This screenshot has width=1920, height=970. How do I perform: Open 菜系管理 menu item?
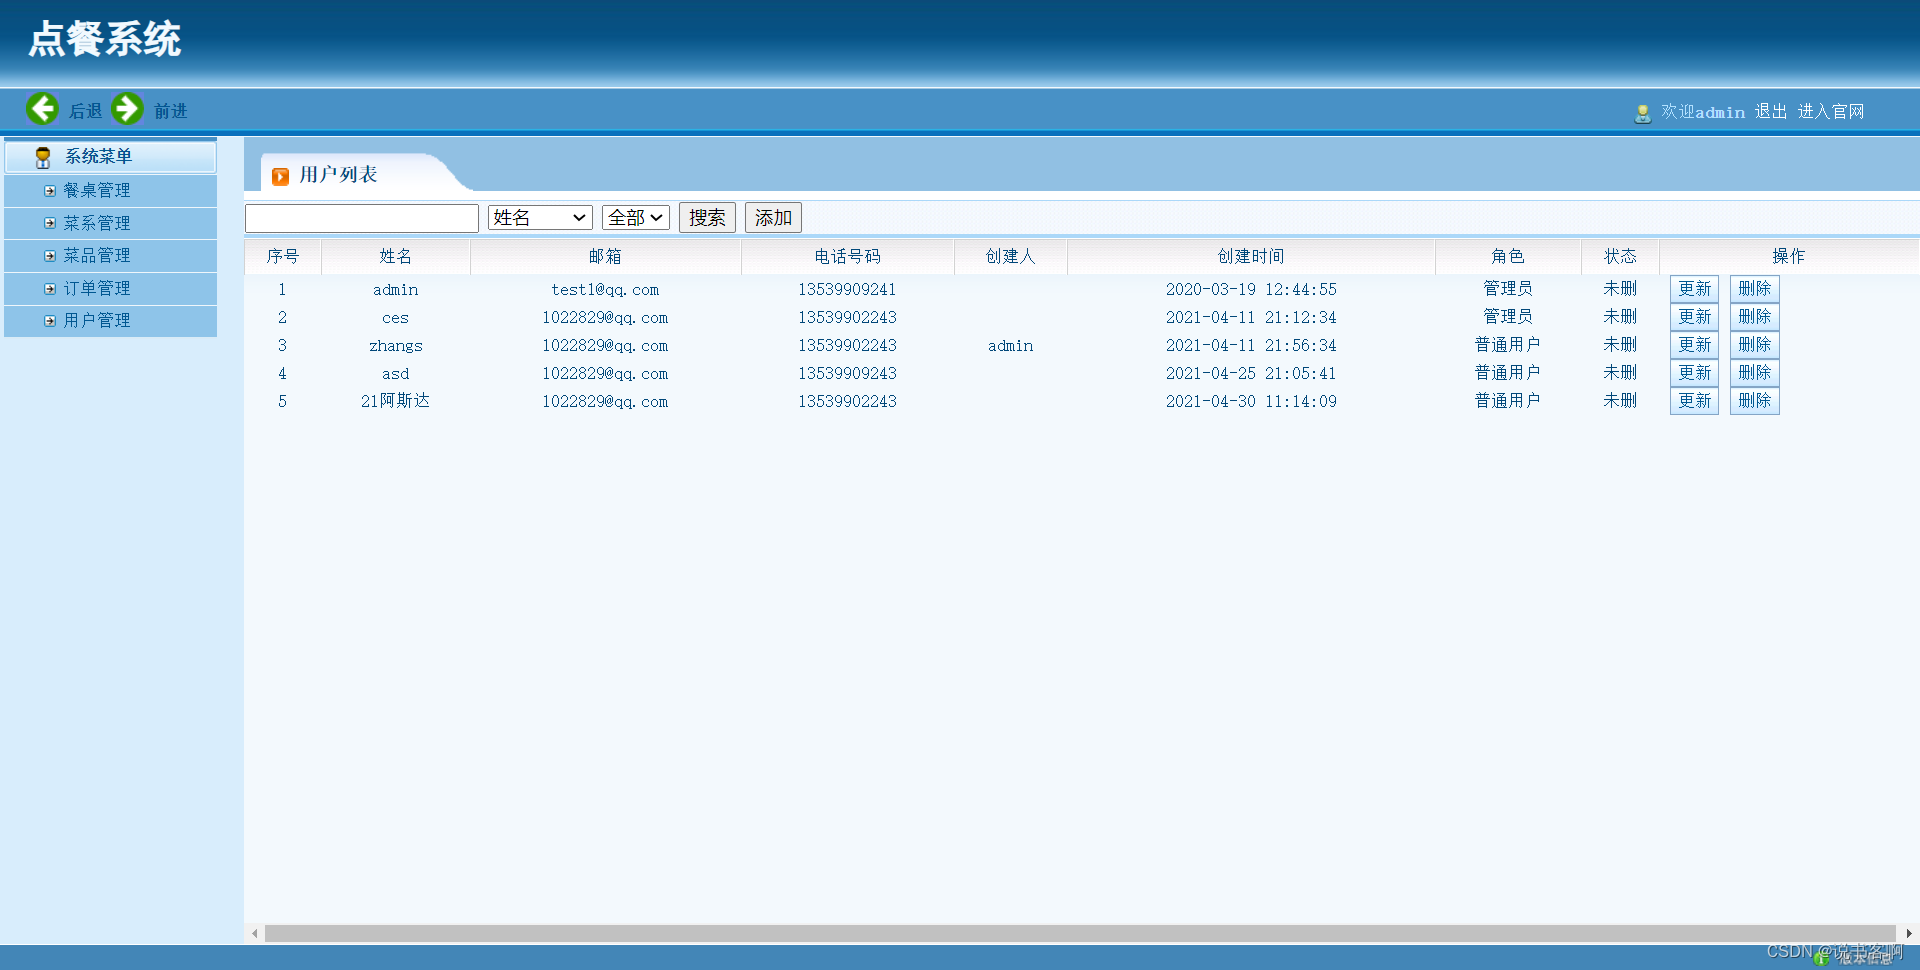[x=97, y=223]
